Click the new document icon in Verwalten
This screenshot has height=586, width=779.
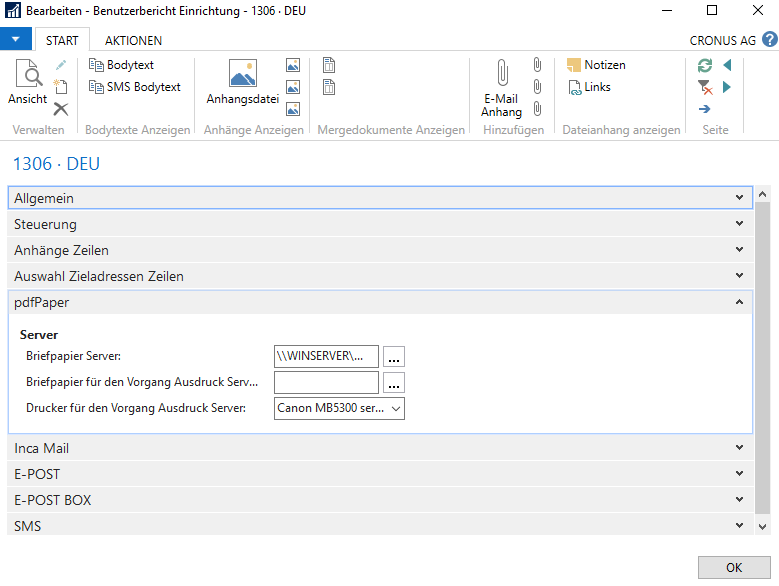pos(61,87)
